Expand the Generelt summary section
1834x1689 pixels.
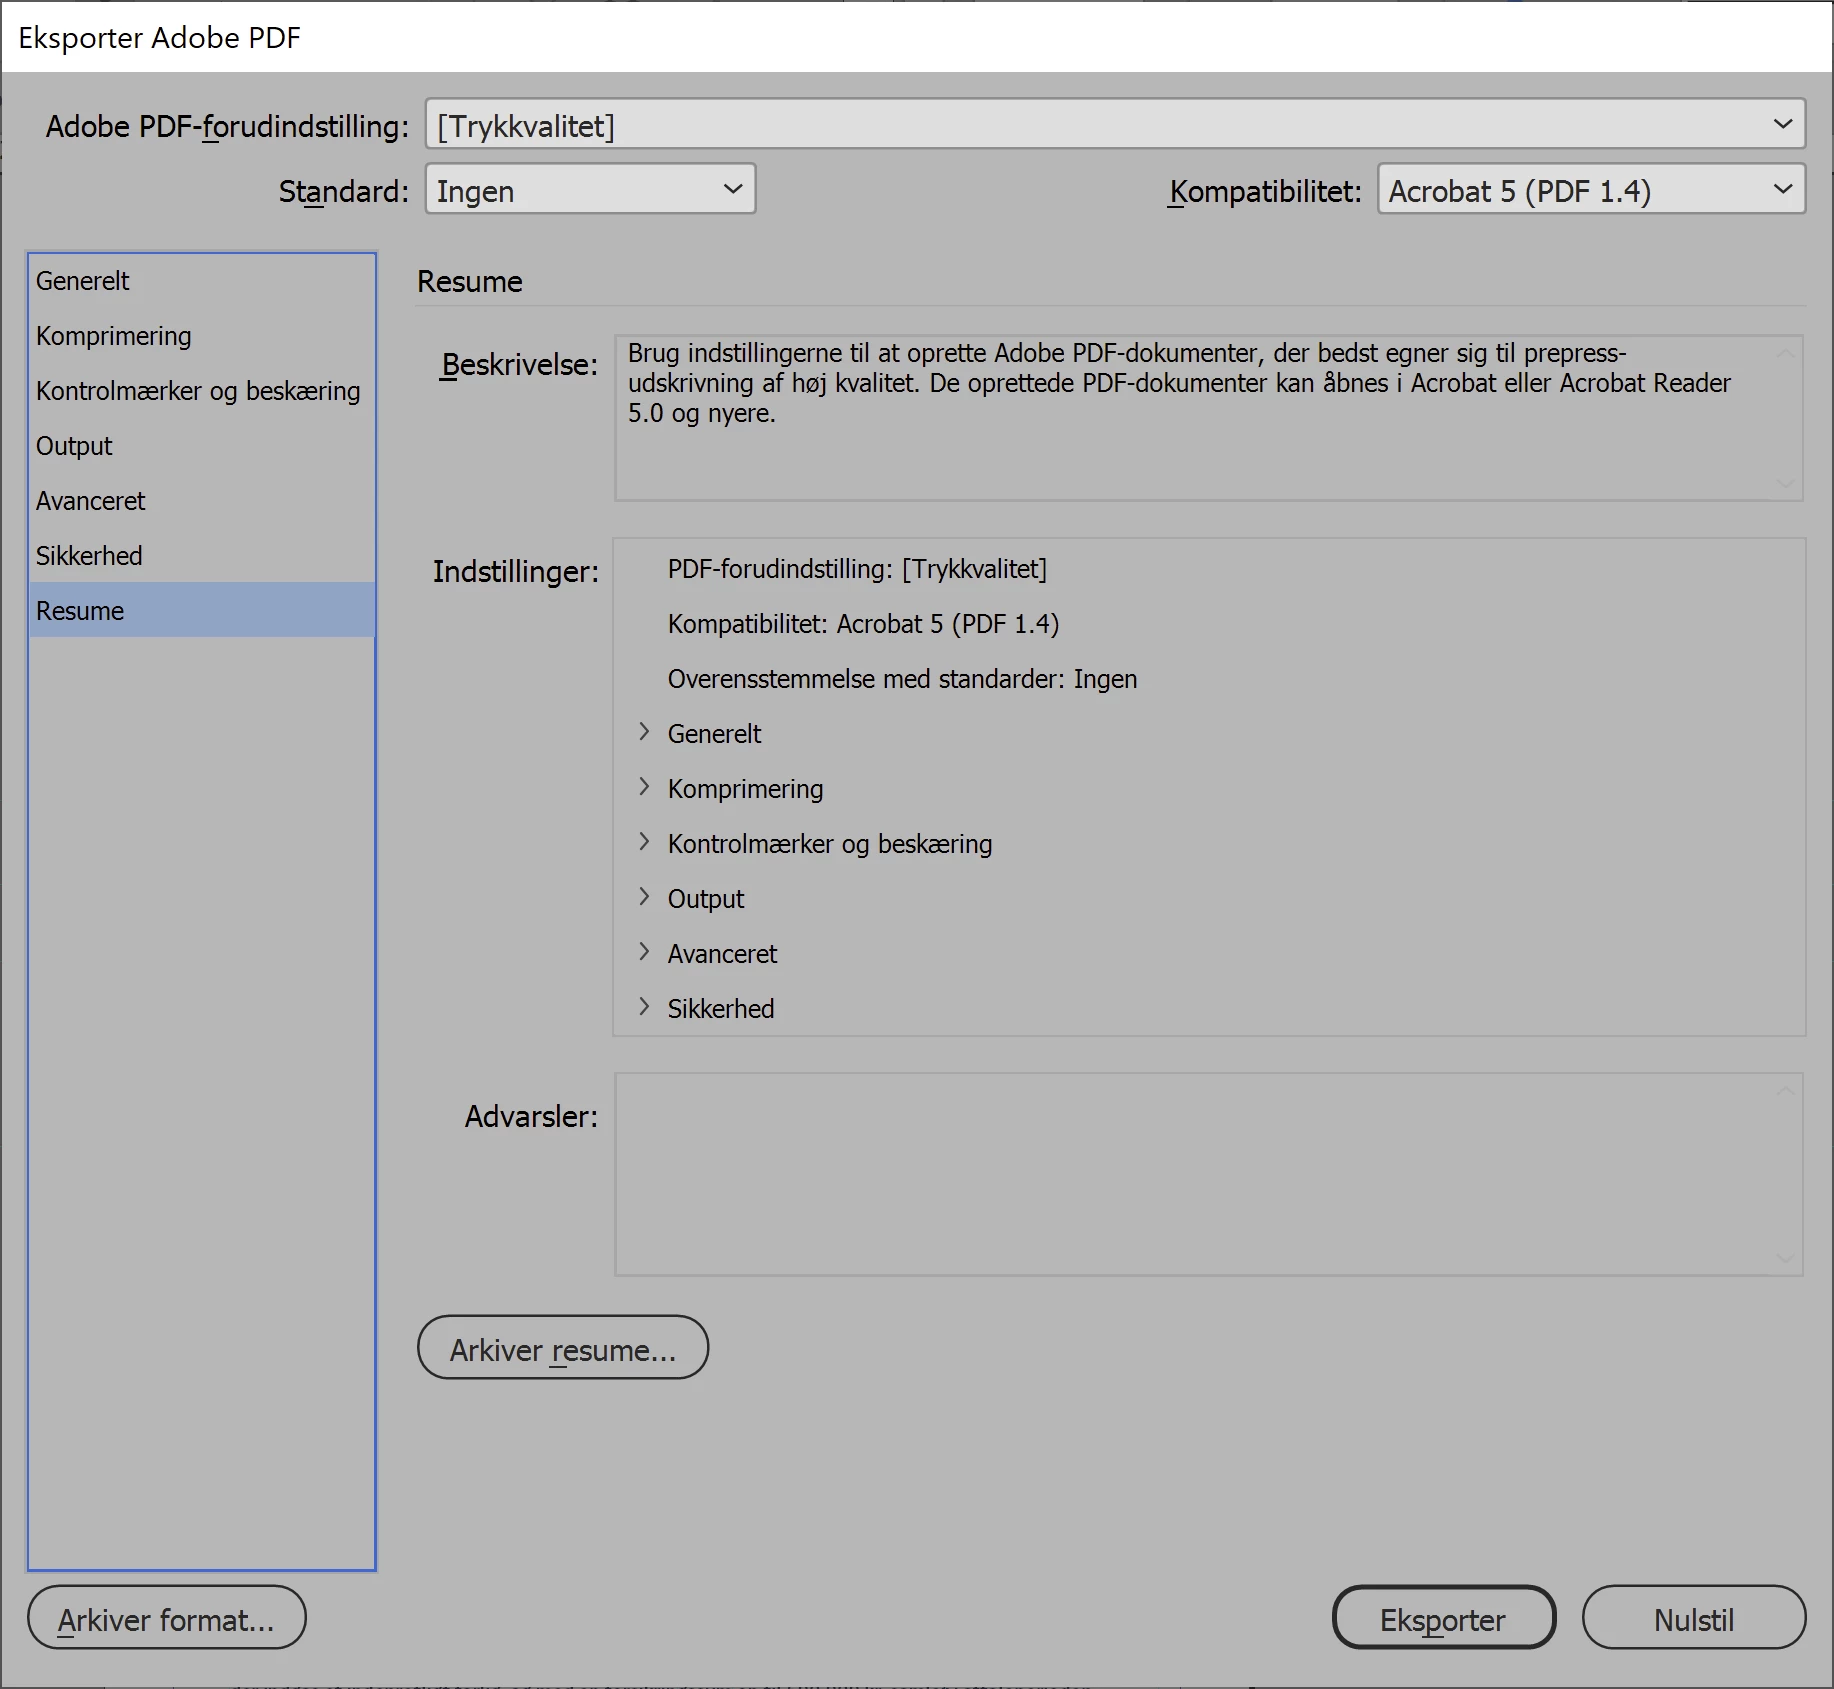tap(644, 732)
